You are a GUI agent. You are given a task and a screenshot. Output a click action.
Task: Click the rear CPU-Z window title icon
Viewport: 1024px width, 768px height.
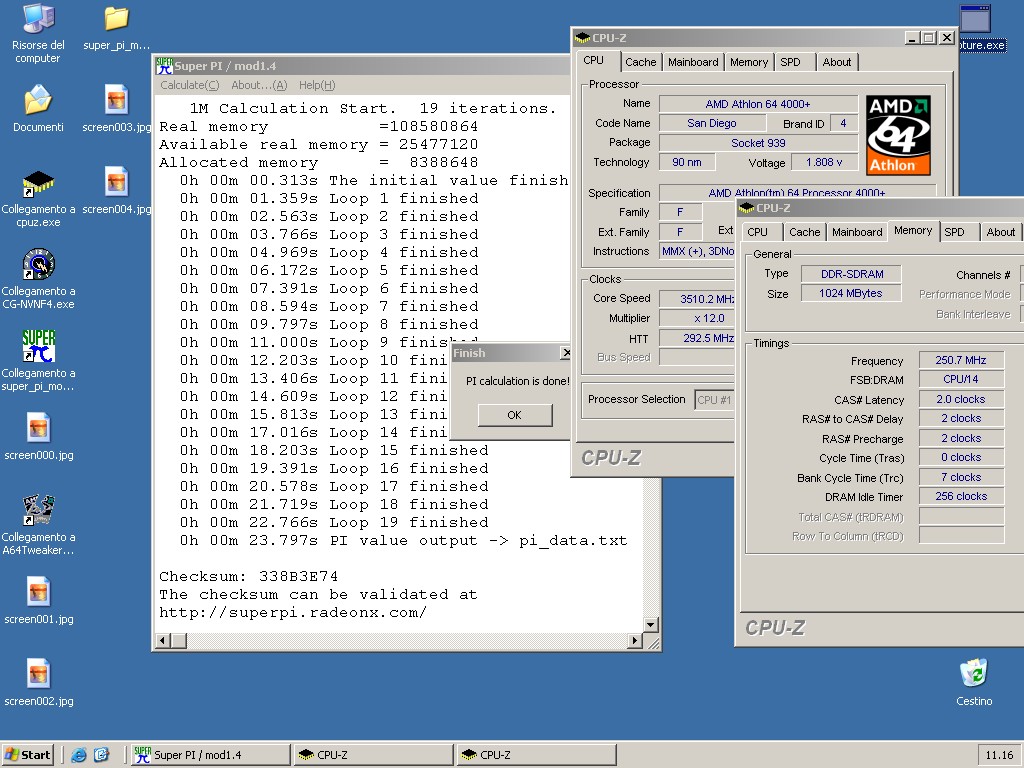tap(583, 38)
